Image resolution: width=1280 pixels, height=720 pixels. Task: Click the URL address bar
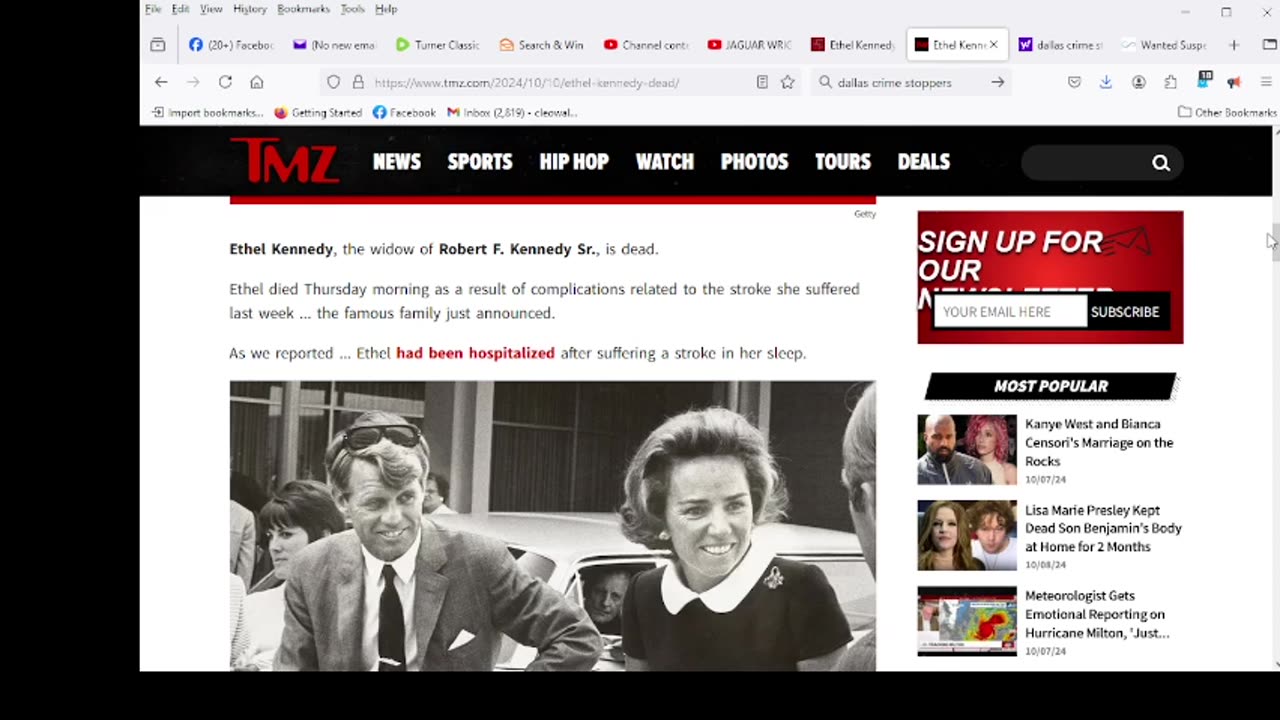[561, 82]
